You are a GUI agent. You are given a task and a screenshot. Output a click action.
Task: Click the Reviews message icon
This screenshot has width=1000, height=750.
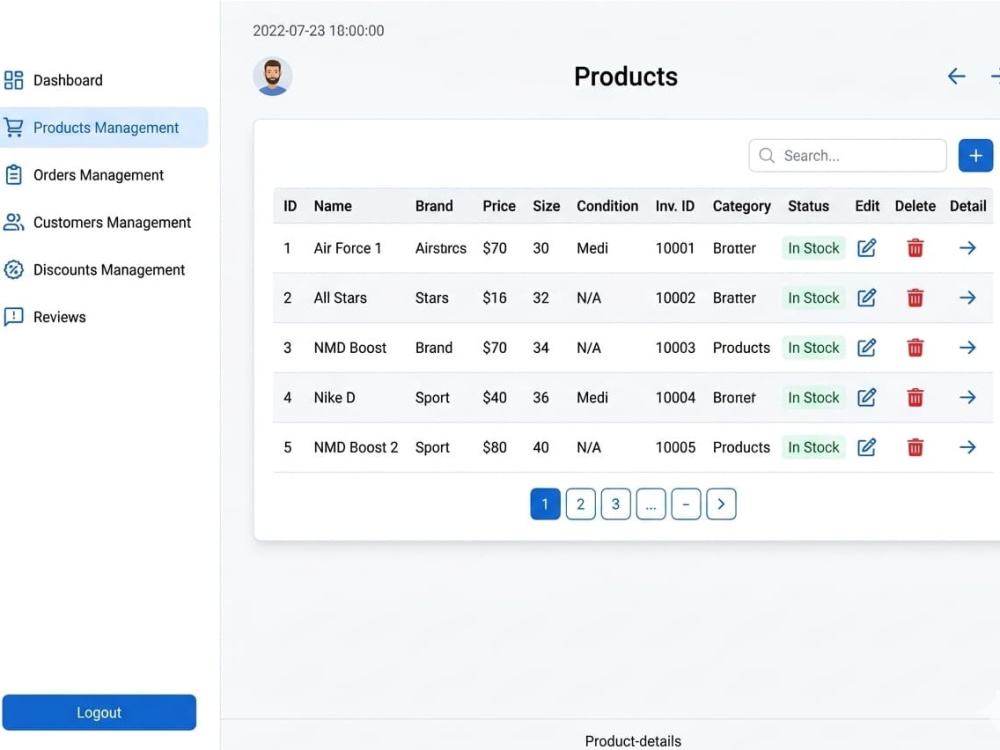13,317
